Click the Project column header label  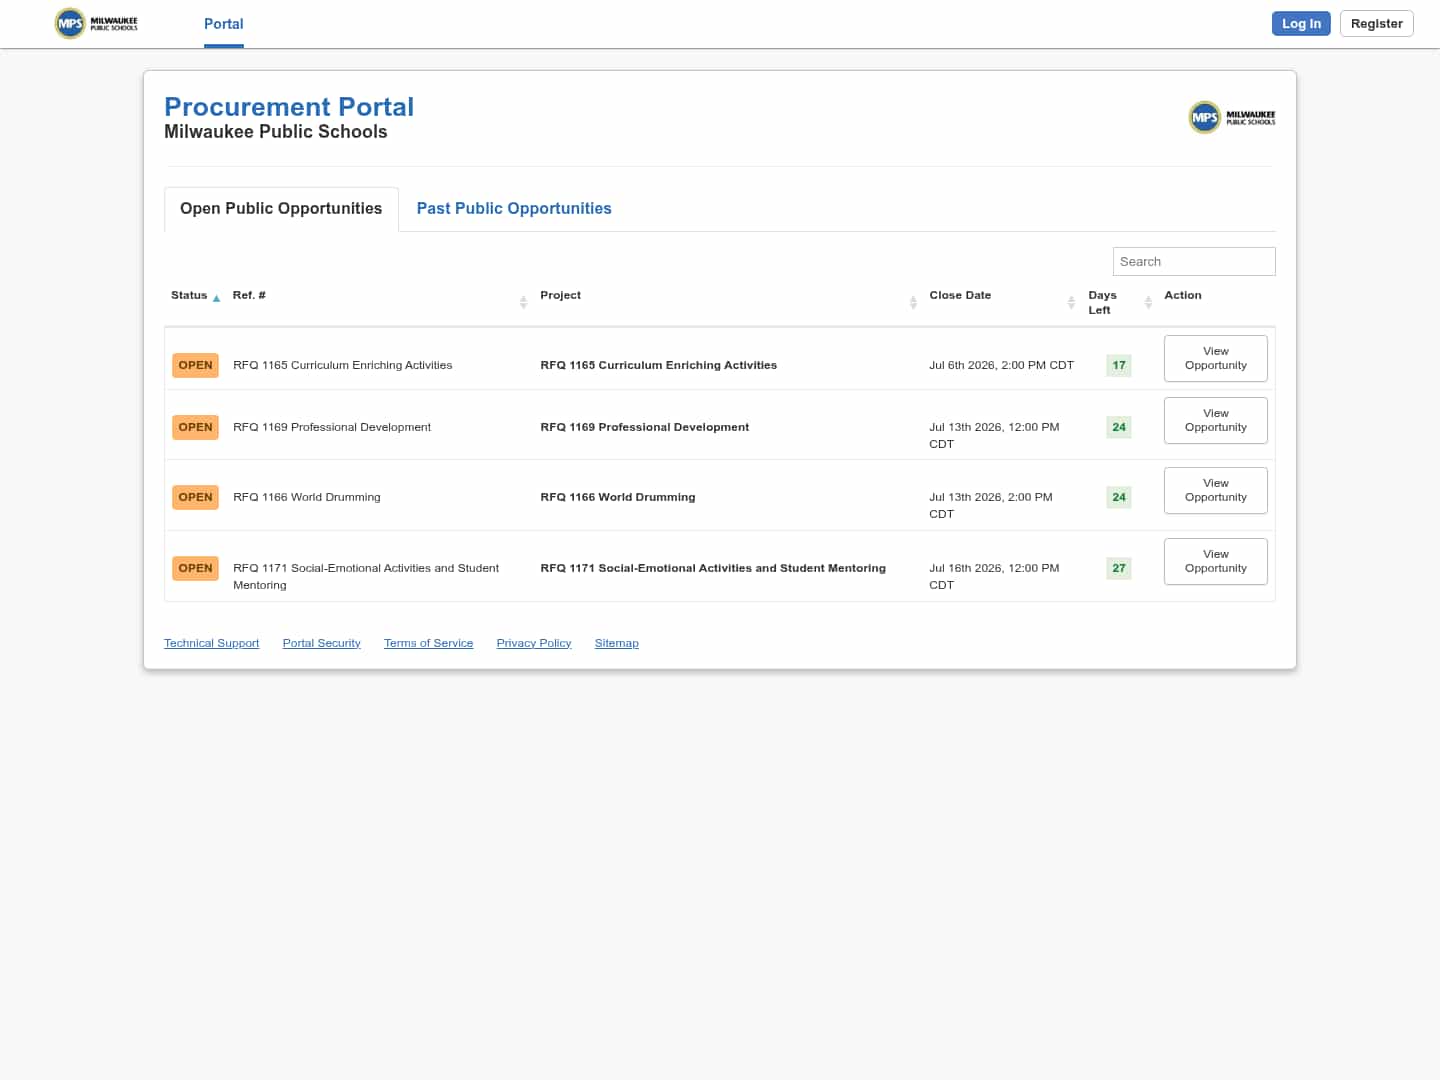[560, 295]
